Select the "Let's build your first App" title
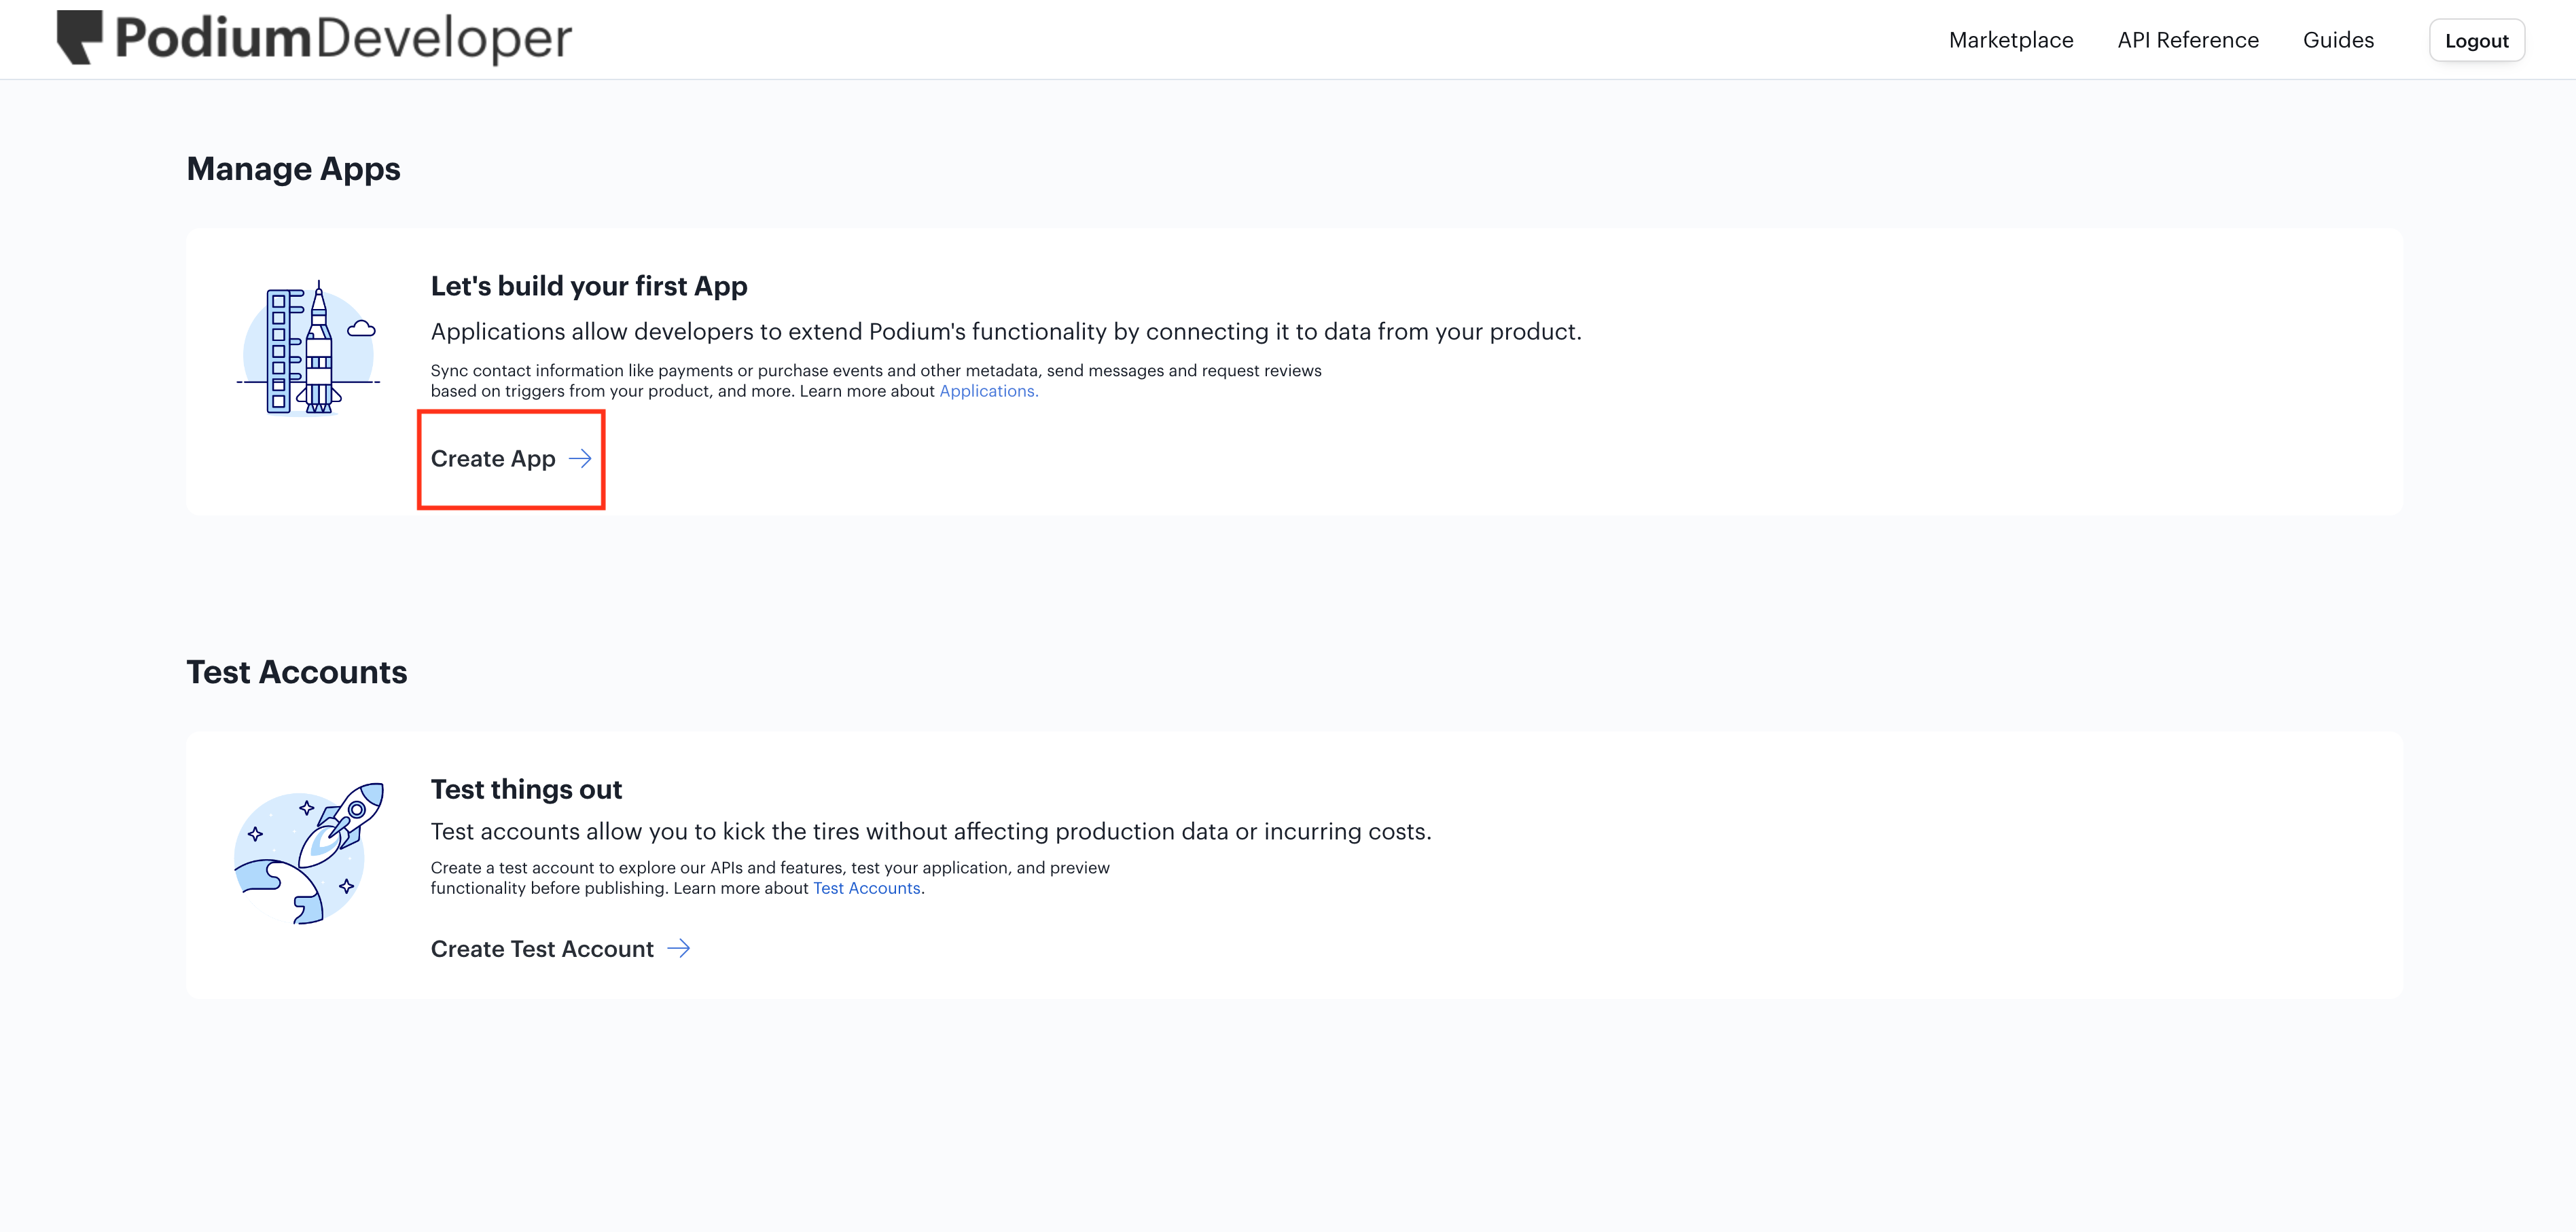 pyautogui.click(x=589, y=286)
